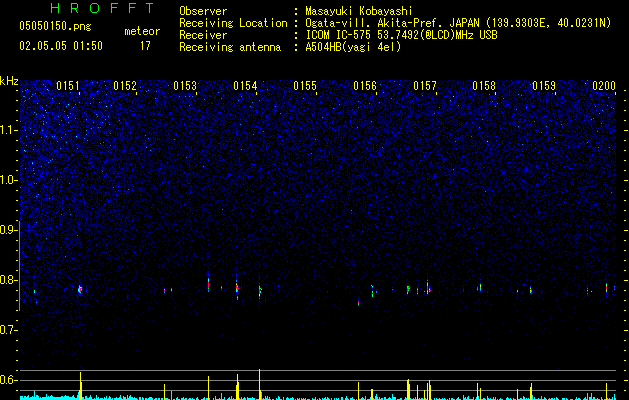Select the file name 05050150.png
Screen dimensions: 629x400
pos(55,26)
